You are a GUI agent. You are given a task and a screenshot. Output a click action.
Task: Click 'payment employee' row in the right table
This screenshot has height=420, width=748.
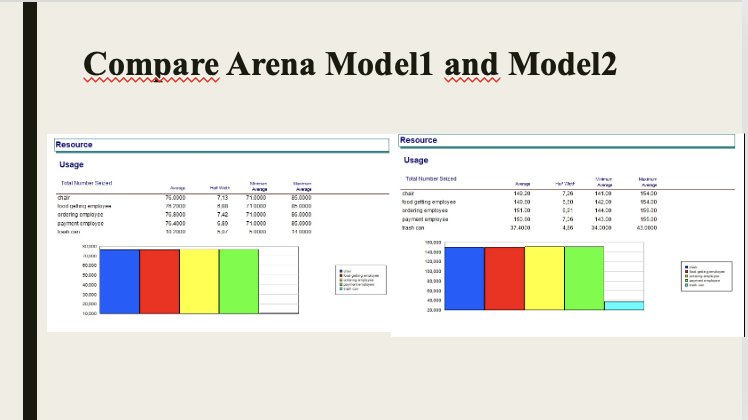tap(425, 219)
